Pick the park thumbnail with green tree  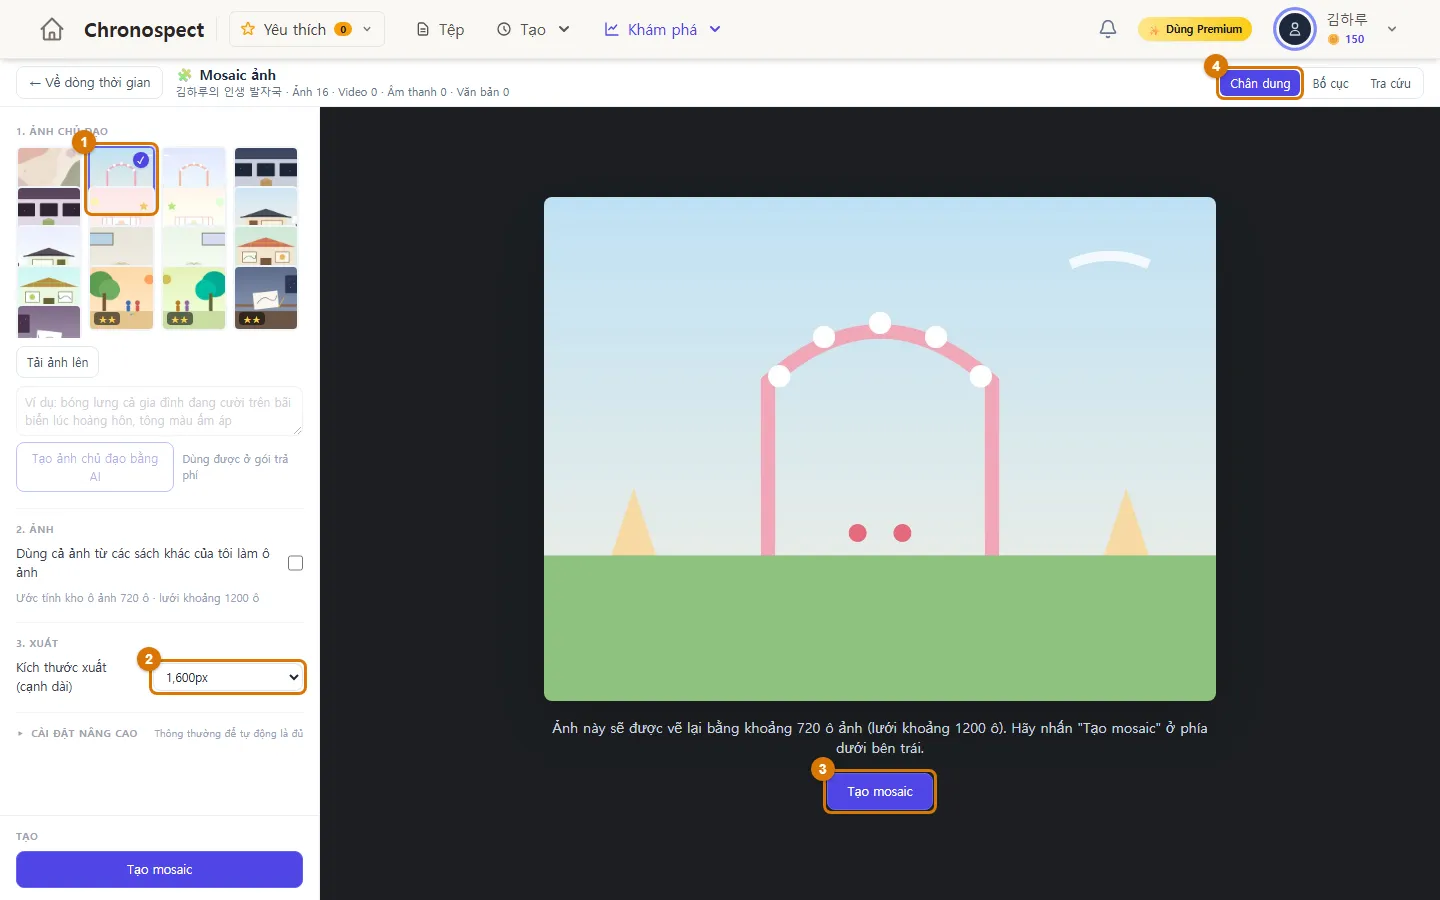tap(122, 298)
